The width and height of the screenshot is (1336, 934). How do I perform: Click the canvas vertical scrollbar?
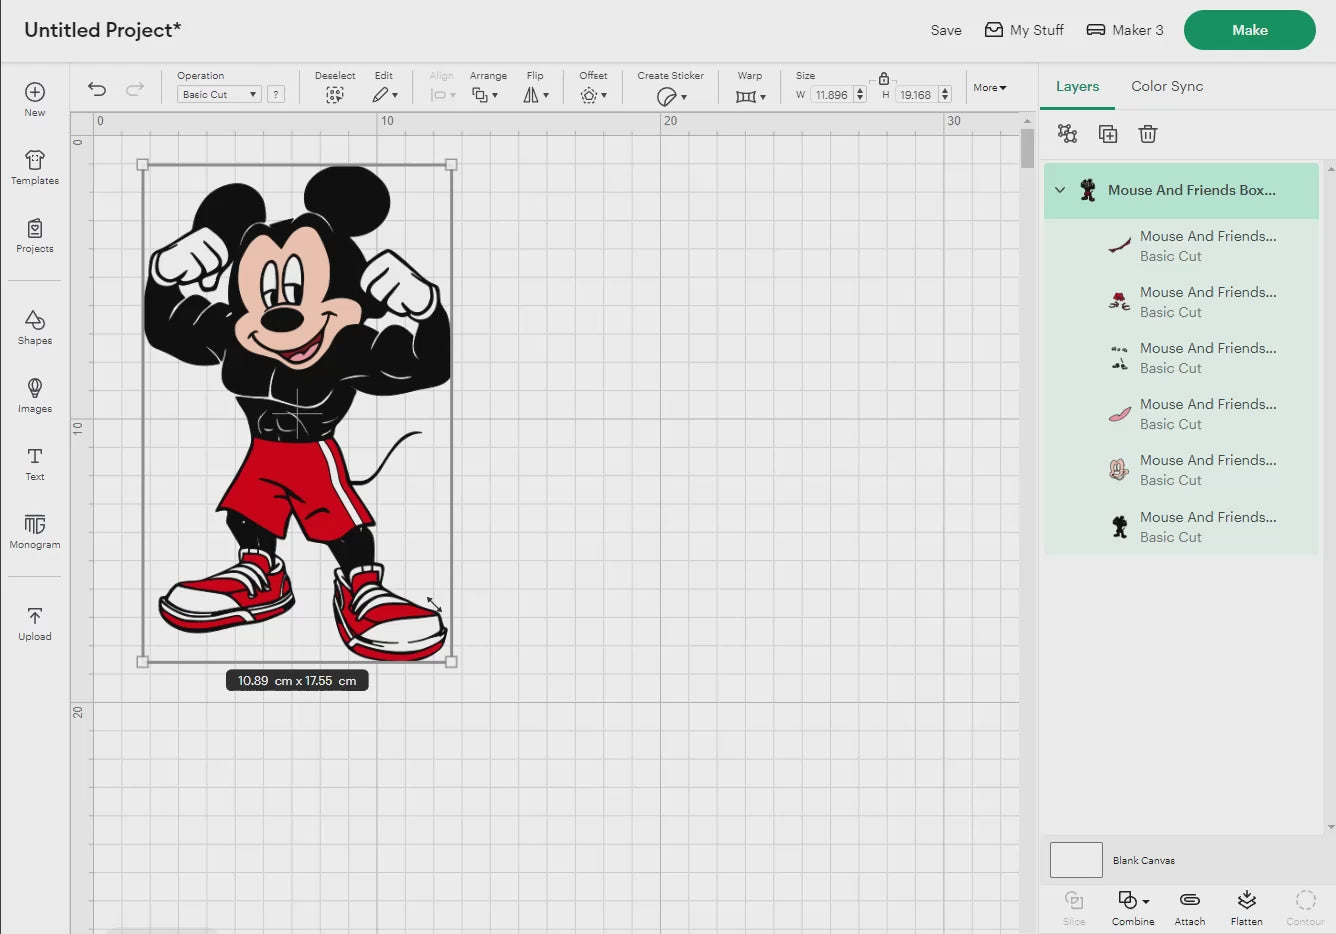1027,148
